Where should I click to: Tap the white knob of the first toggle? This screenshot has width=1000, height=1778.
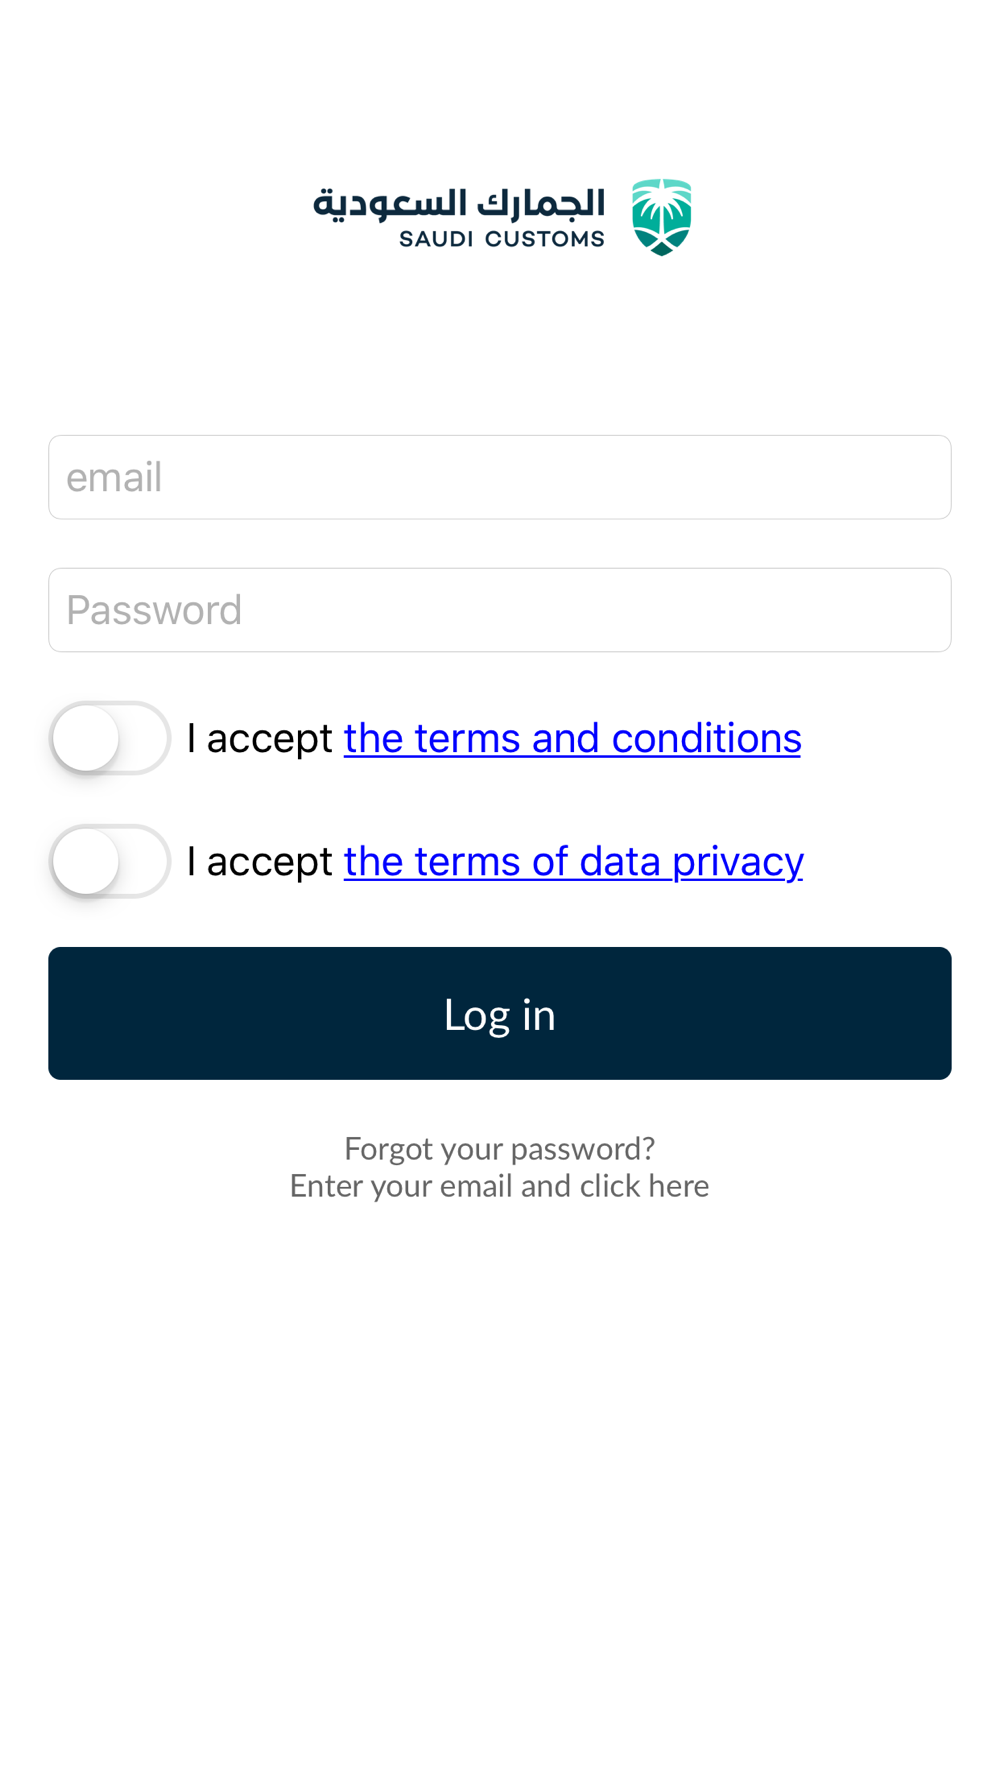(86, 738)
